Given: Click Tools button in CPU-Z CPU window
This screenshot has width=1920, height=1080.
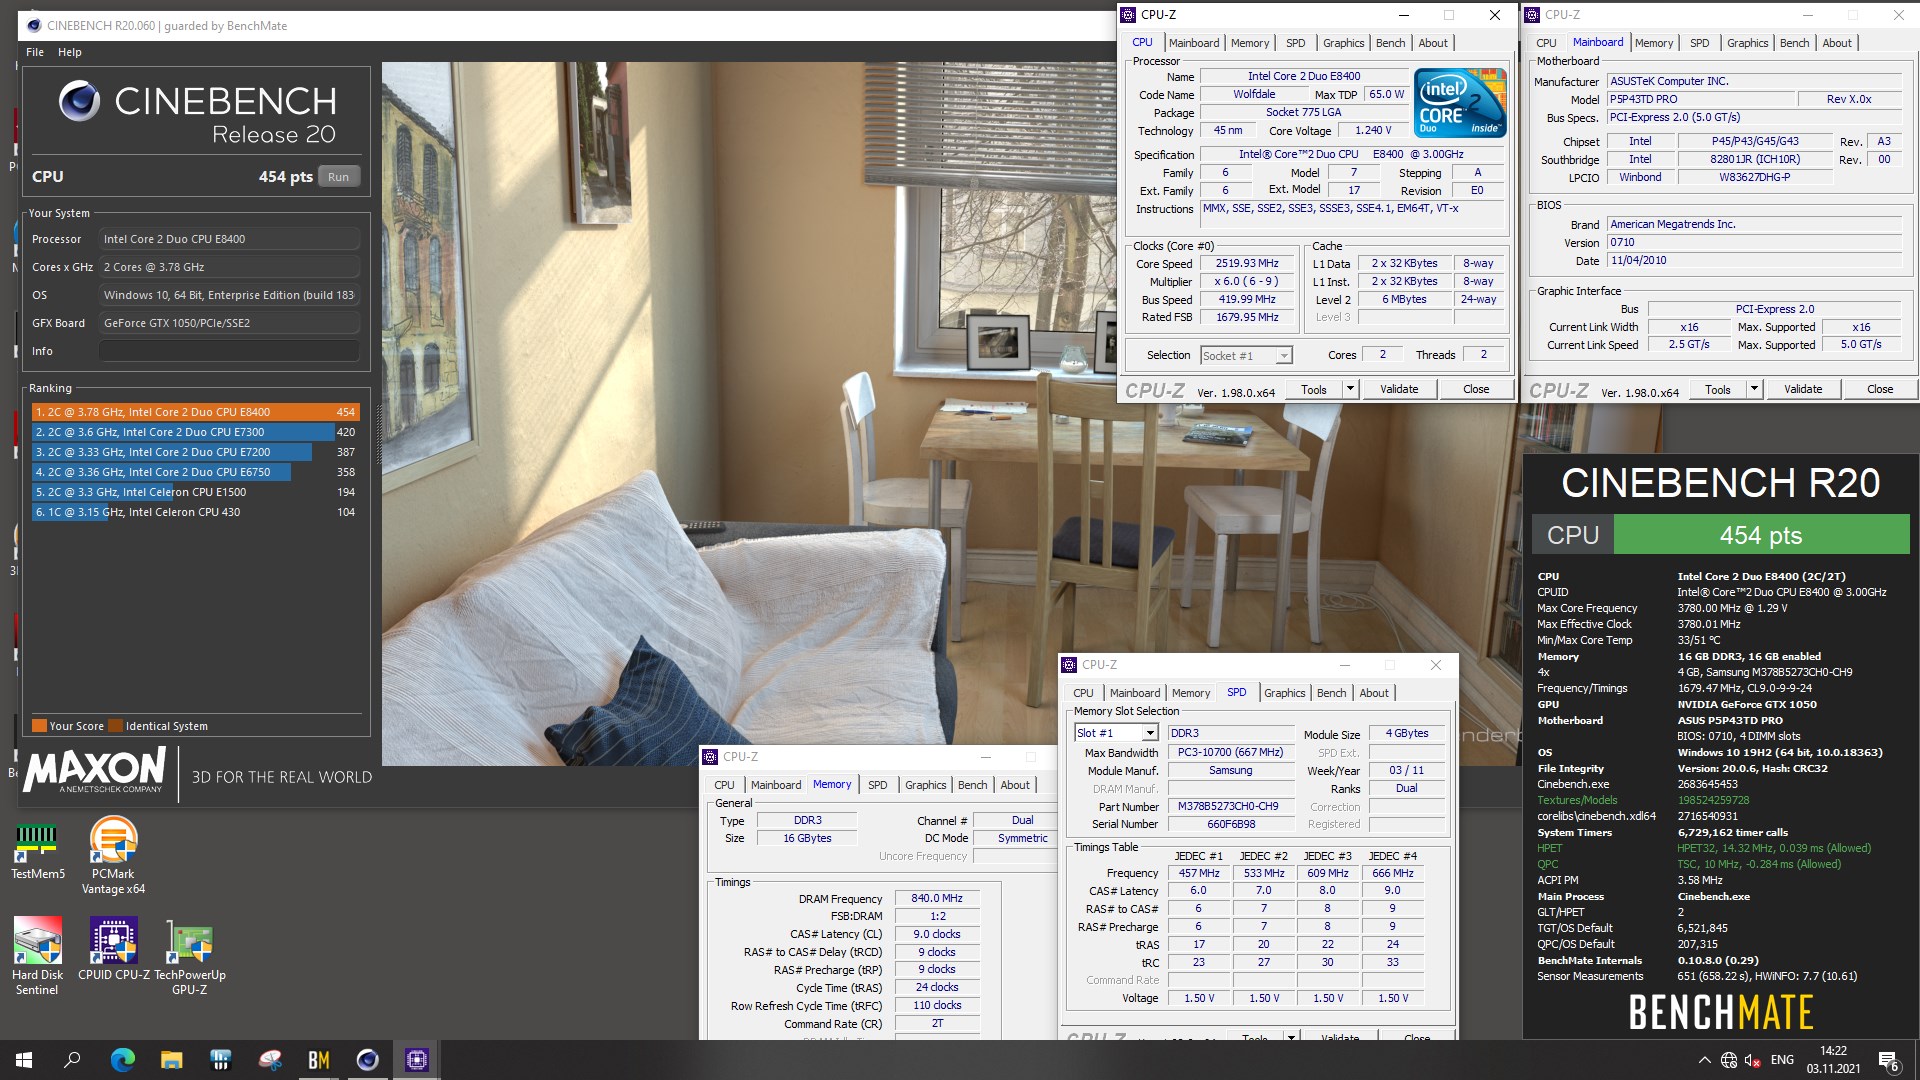Looking at the screenshot, I should pos(1314,389).
